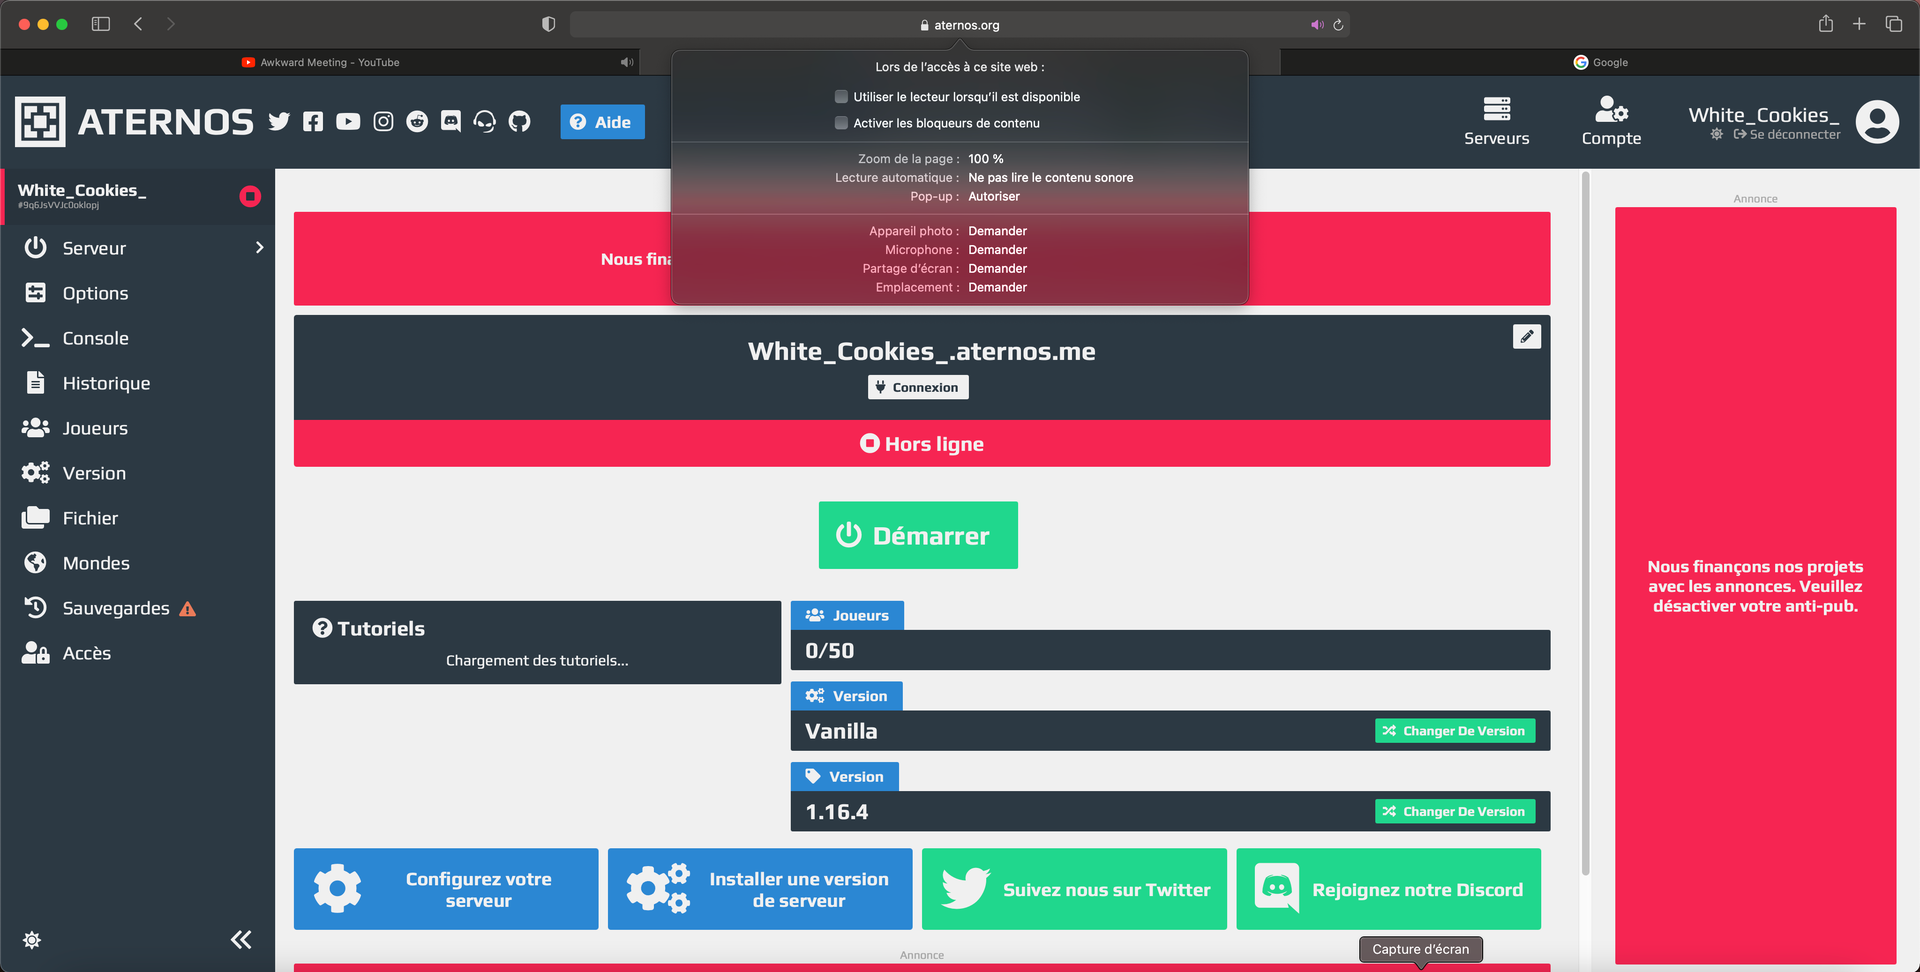
Task: Open Partage d'écran permission dropdown
Action: coord(997,269)
